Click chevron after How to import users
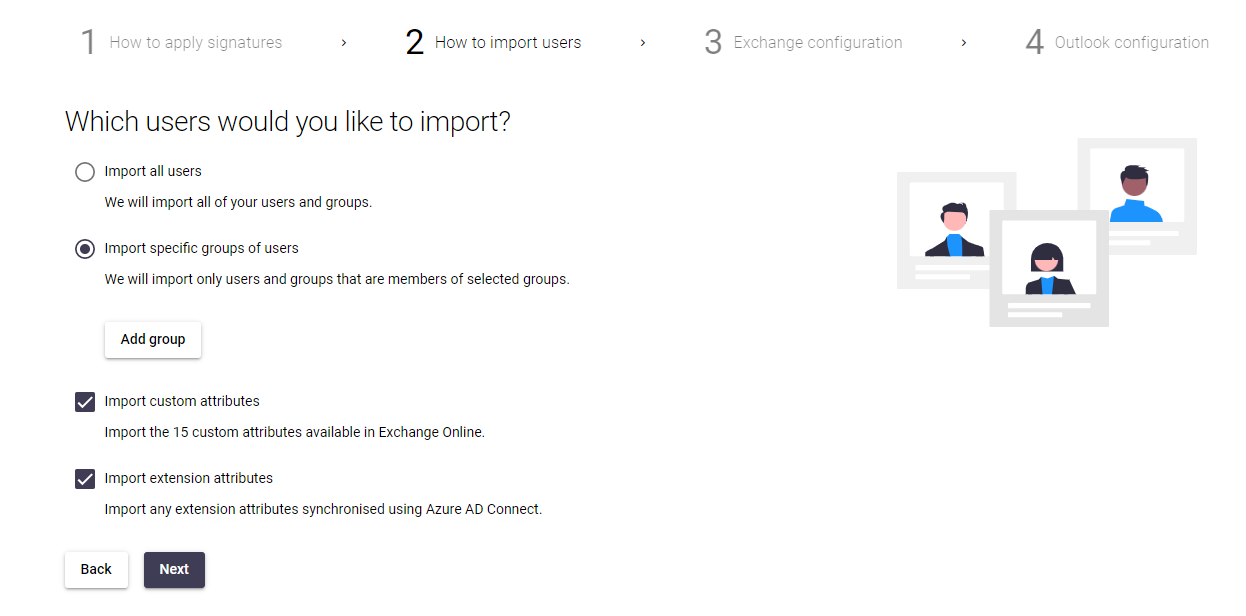The image size is (1246, 616). pos(643,43)
